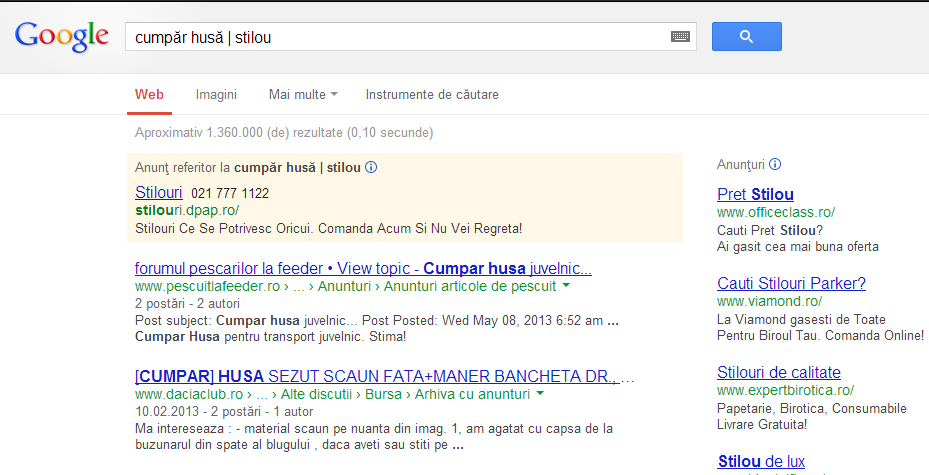The width and height of the screenshot is (929, 475).
Task: Open the on-screen keyboard icon
Action: pos(681,37)
